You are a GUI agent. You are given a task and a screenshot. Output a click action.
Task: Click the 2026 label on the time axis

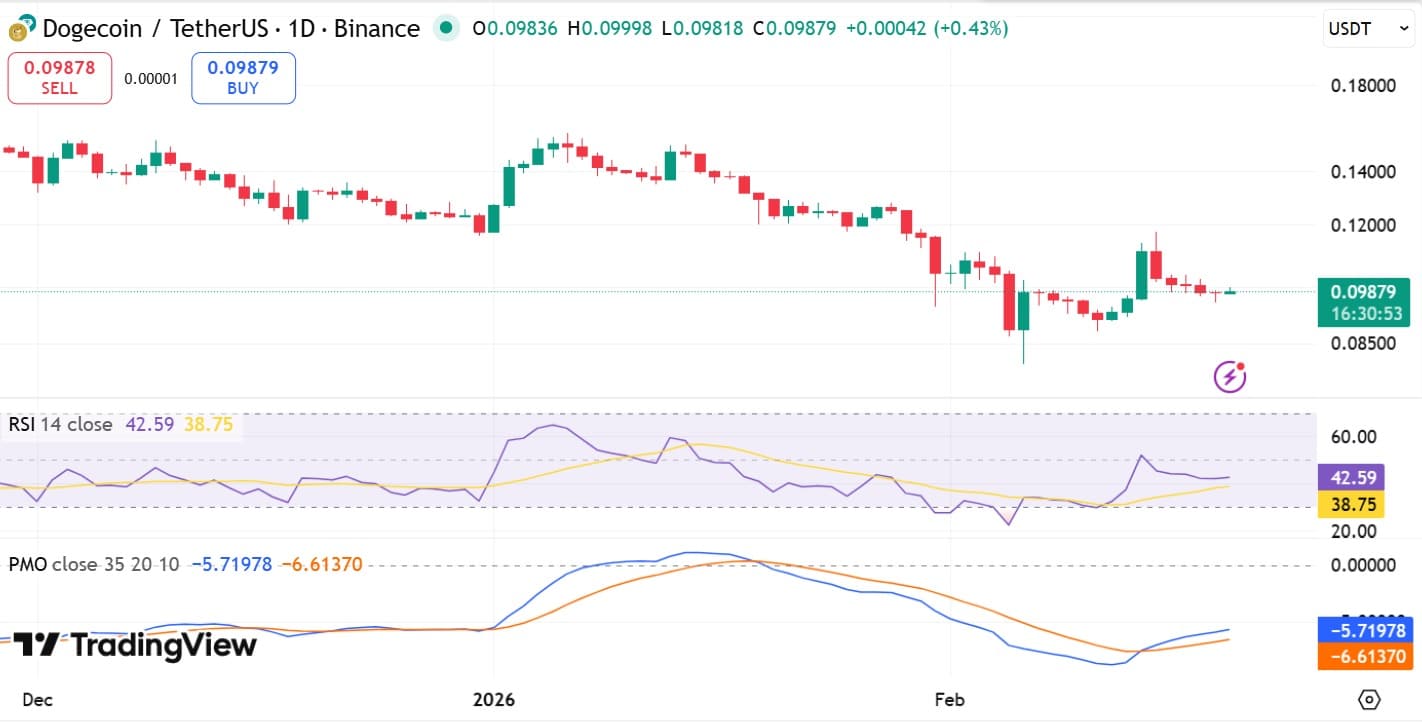pos(493,700)
